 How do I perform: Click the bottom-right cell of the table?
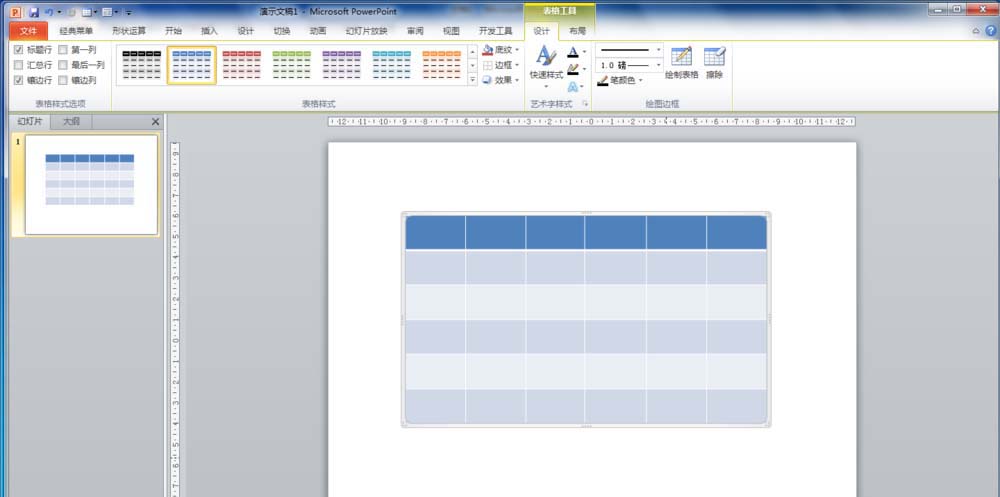point(737,406)
